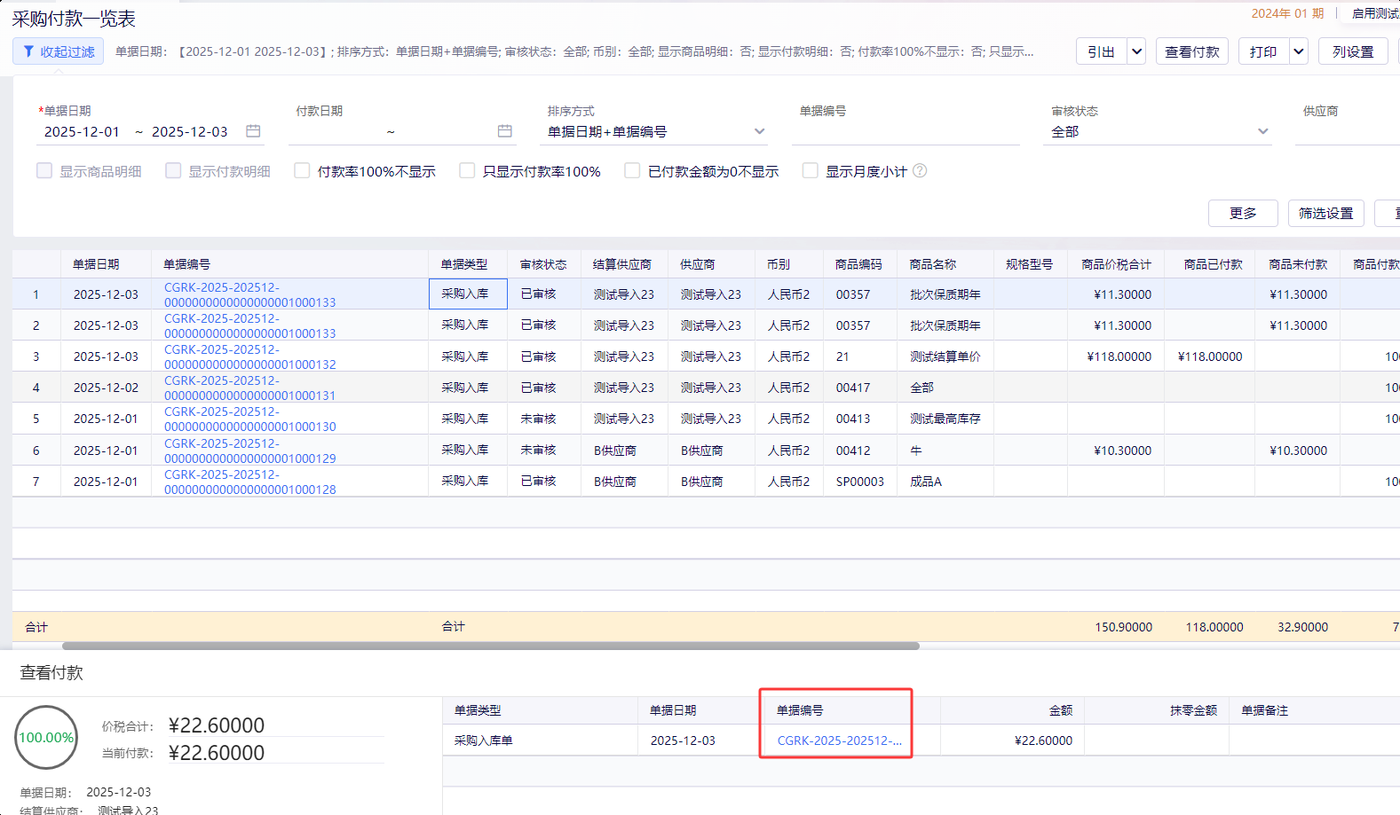1400x815 pixels.
Task: Click the 引出 export button
Action: tap(1102, 51)
